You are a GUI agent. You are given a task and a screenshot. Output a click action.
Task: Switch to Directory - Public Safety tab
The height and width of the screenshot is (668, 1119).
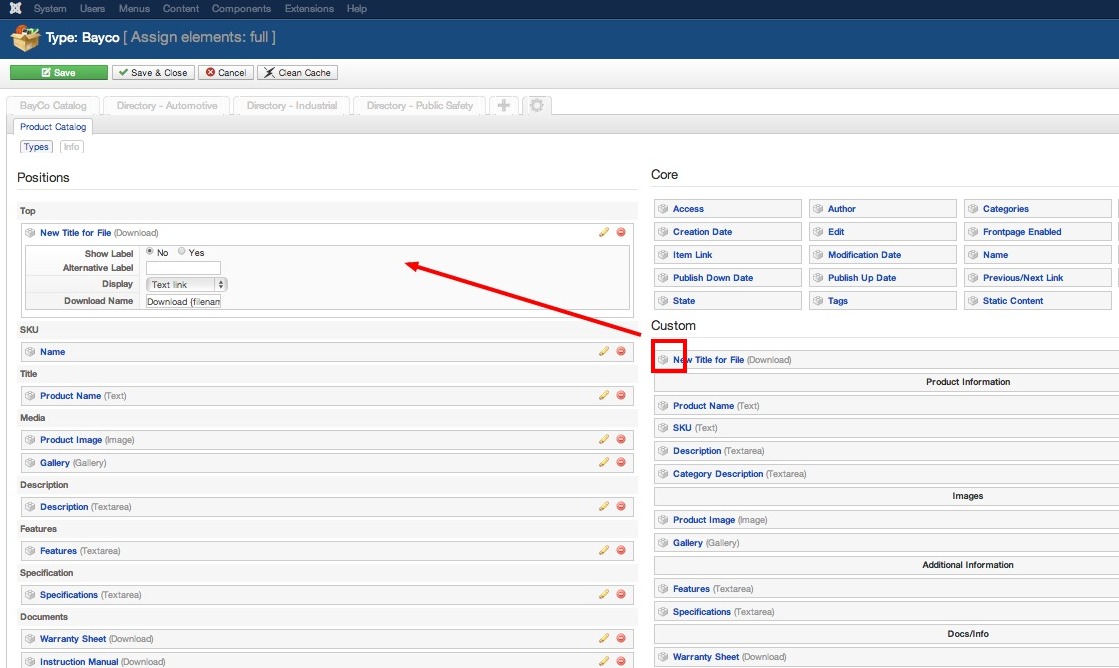click(x=420, y=106)
